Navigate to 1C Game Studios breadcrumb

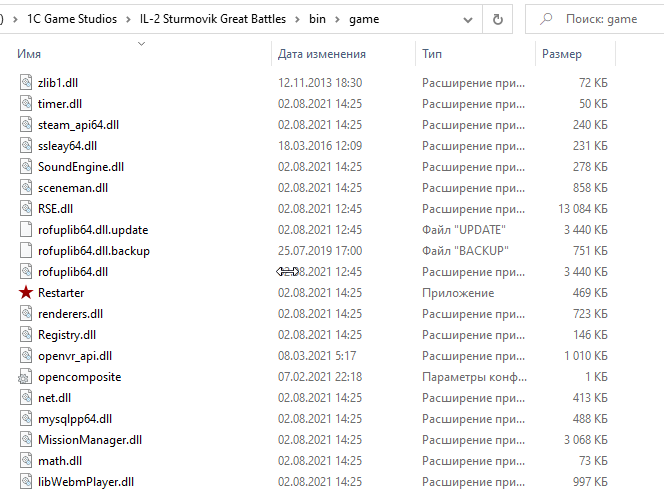point(72,19)
